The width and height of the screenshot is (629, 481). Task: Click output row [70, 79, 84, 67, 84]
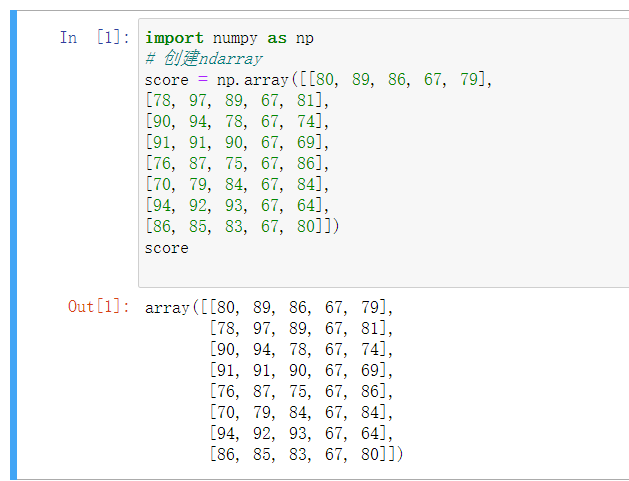coord(301,412)
